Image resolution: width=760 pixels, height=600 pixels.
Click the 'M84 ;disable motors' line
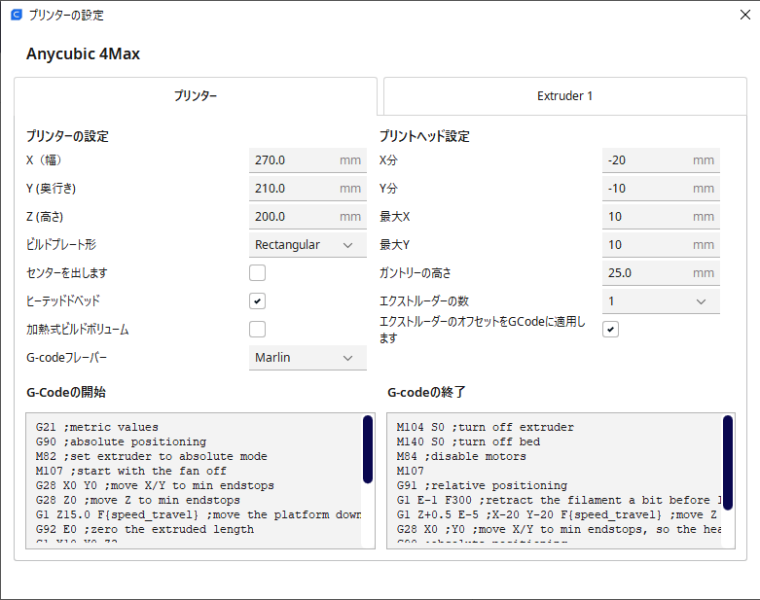tap(461, 457)
